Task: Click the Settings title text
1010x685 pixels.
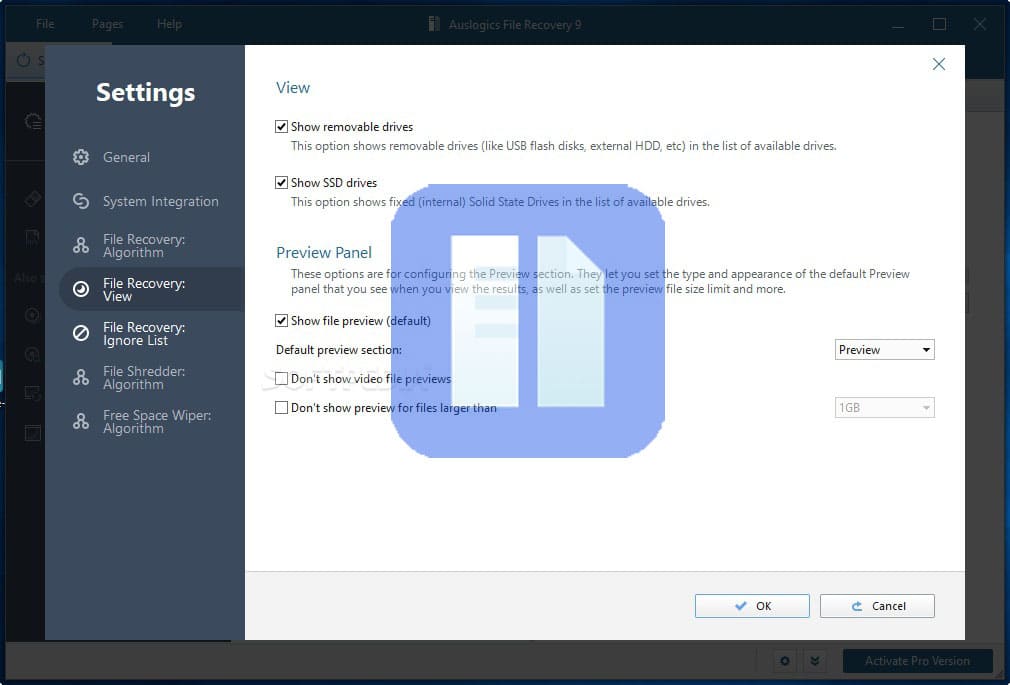Action: tap(146, 92)
